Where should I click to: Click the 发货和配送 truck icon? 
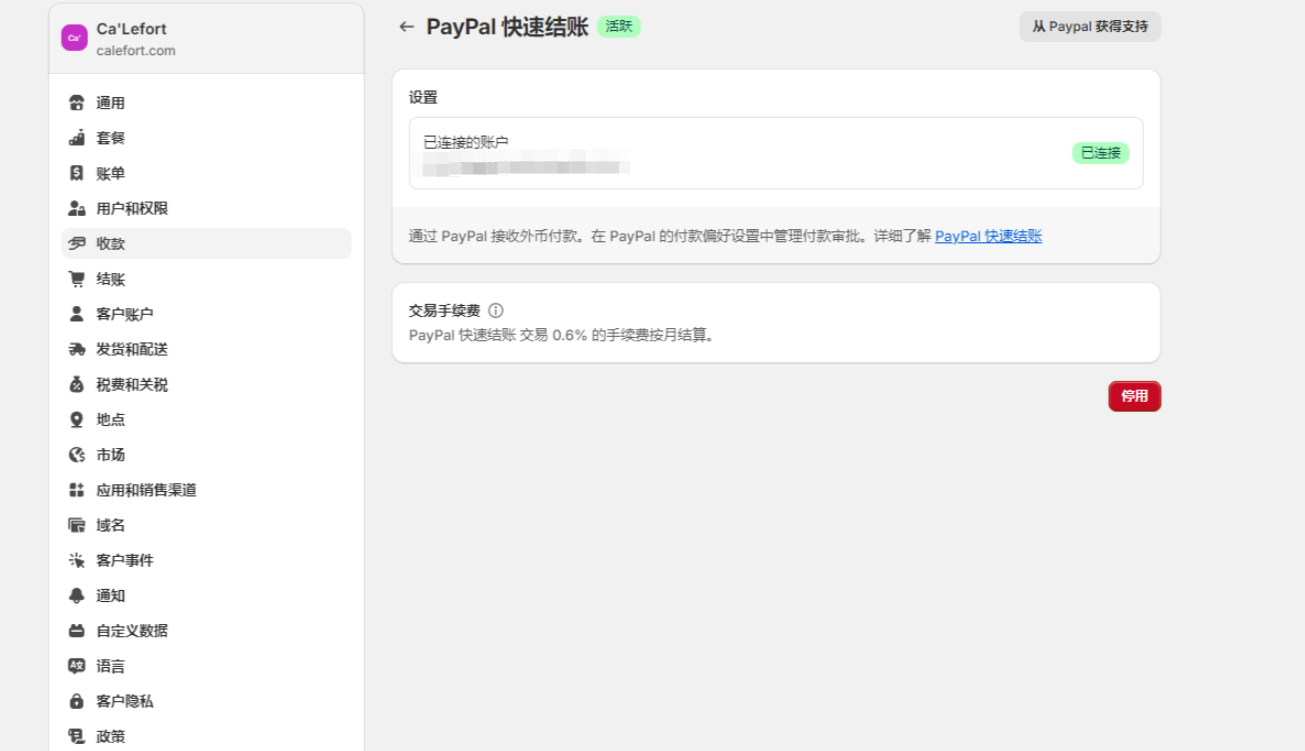pyautogui.click(x=77, y=349)
